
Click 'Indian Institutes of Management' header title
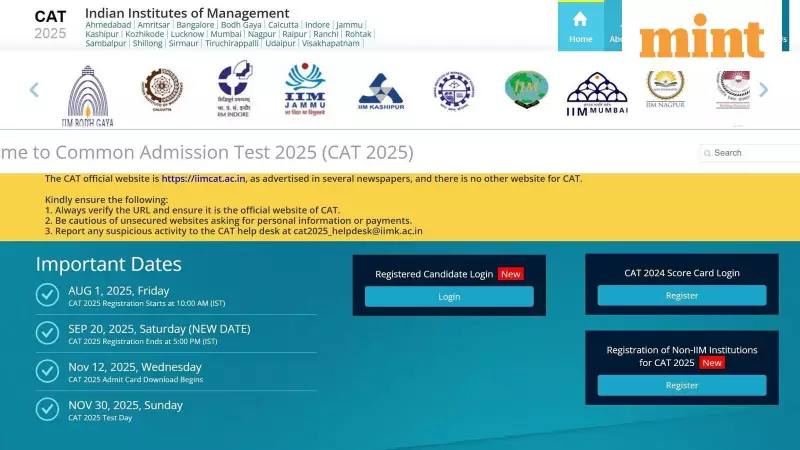[x=187, y=13]
